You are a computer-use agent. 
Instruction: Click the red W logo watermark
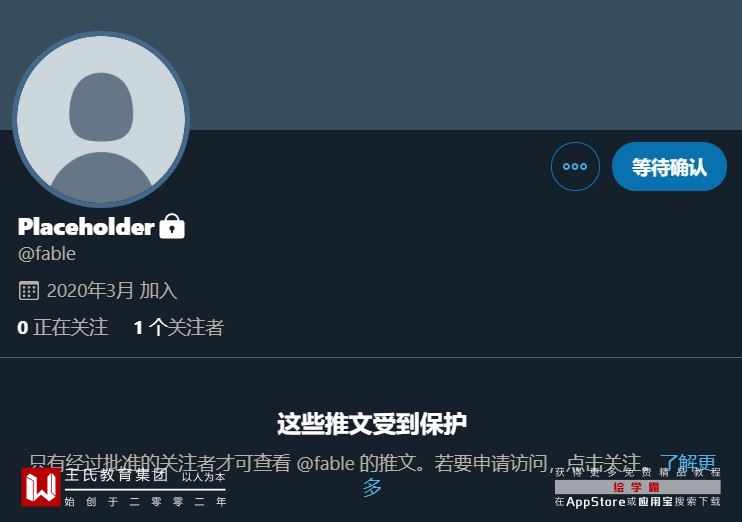[41, 487]
